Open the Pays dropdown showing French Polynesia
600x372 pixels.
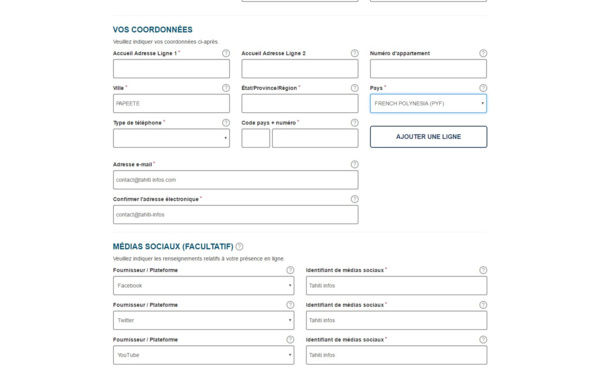coord(428,103)
